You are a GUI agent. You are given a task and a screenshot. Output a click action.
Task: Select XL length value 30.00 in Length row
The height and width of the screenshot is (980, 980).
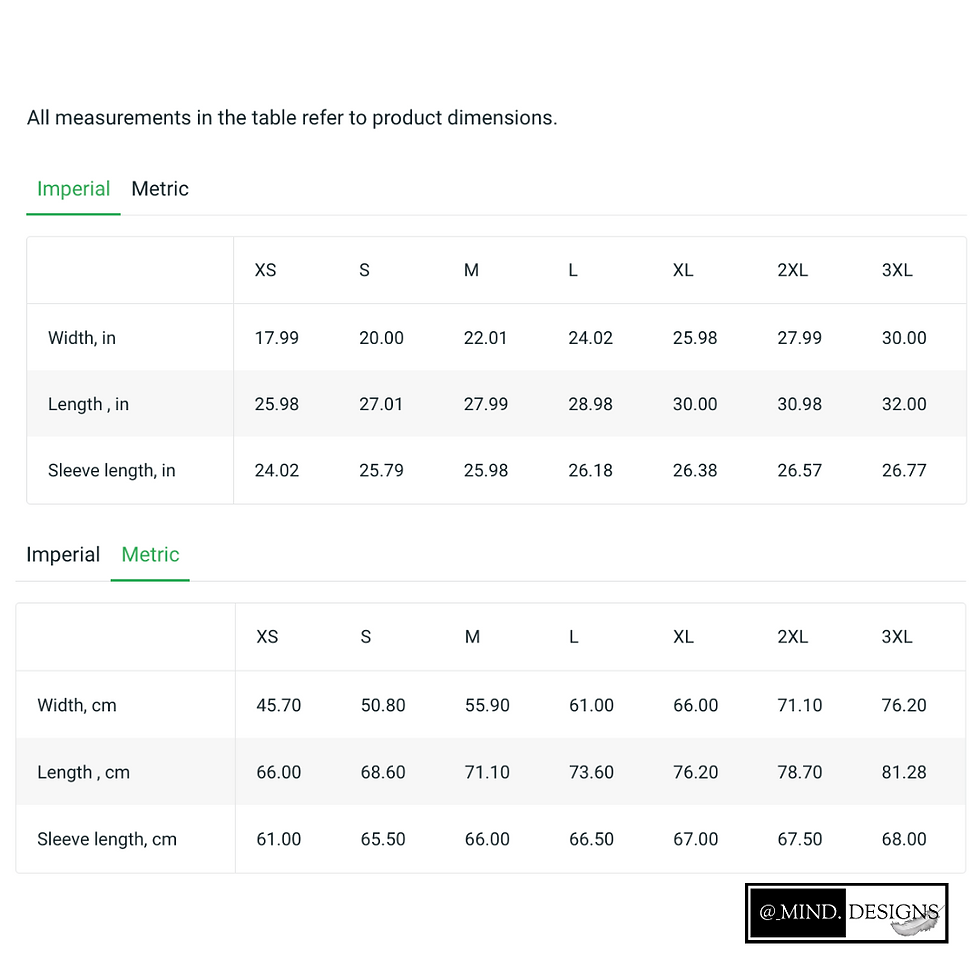[x=695, y=404]
